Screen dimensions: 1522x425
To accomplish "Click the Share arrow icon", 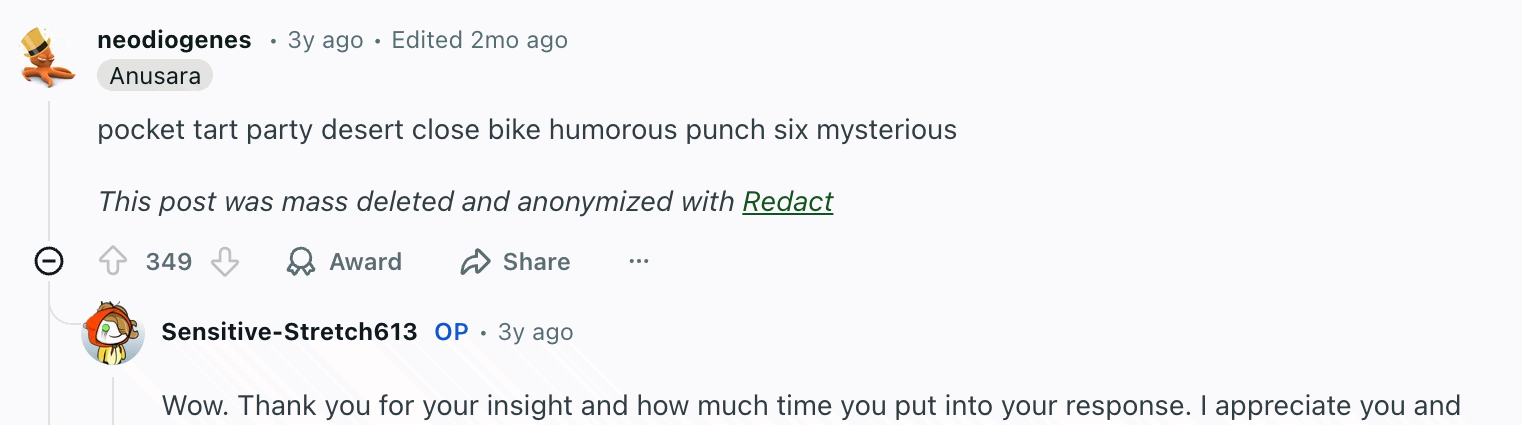I will [x=474, y=262].
